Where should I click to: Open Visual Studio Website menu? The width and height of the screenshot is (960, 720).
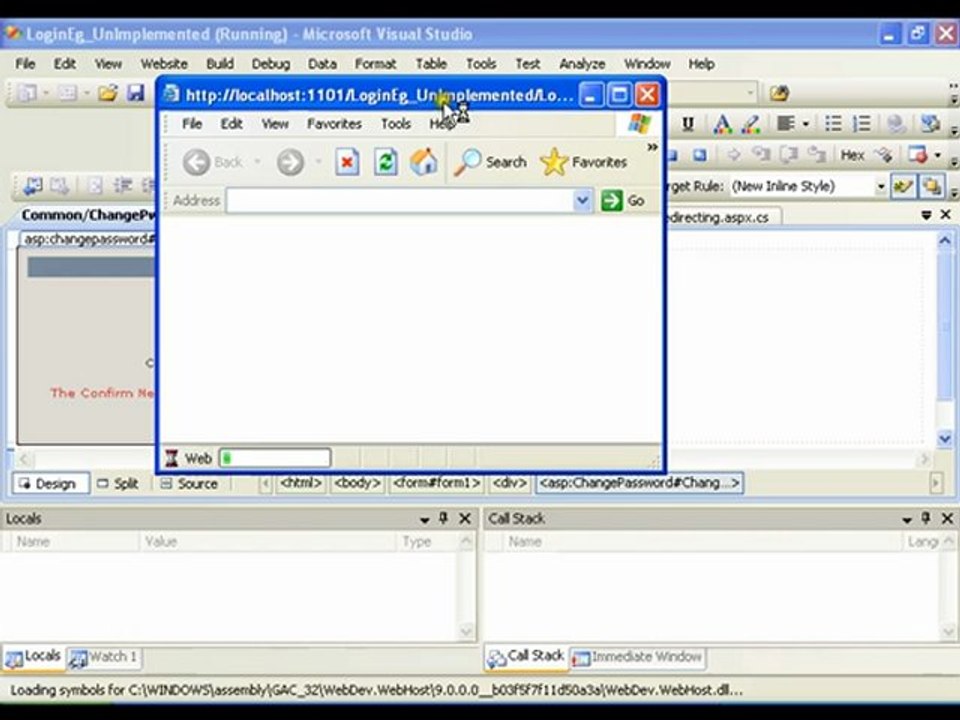[164, 64]
